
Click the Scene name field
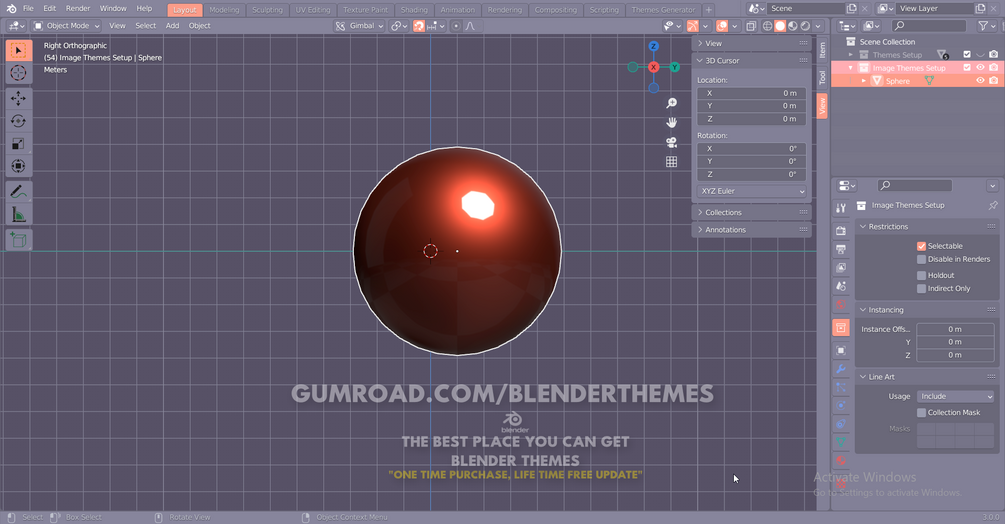tap(806, 9)
